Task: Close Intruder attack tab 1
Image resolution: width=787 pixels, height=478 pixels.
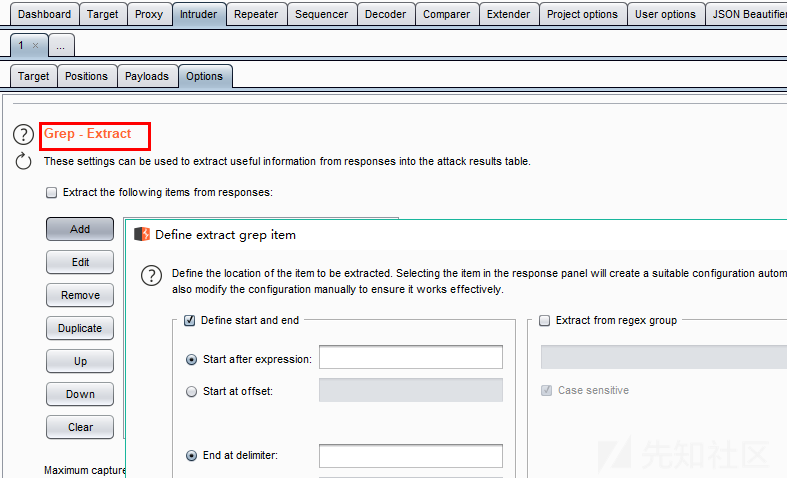Action: click(x=36, y=46)
